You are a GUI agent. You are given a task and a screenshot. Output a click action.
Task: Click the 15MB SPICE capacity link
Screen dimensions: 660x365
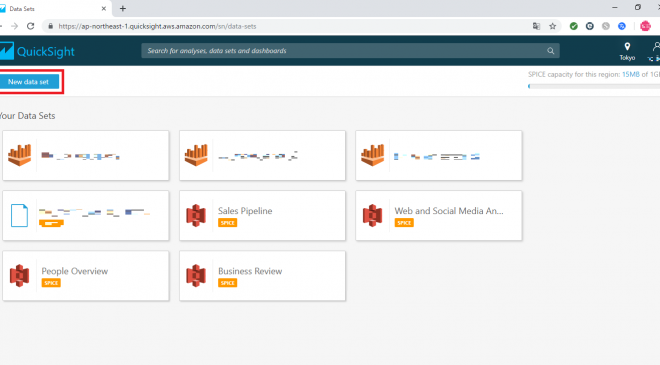pos(631,75)
